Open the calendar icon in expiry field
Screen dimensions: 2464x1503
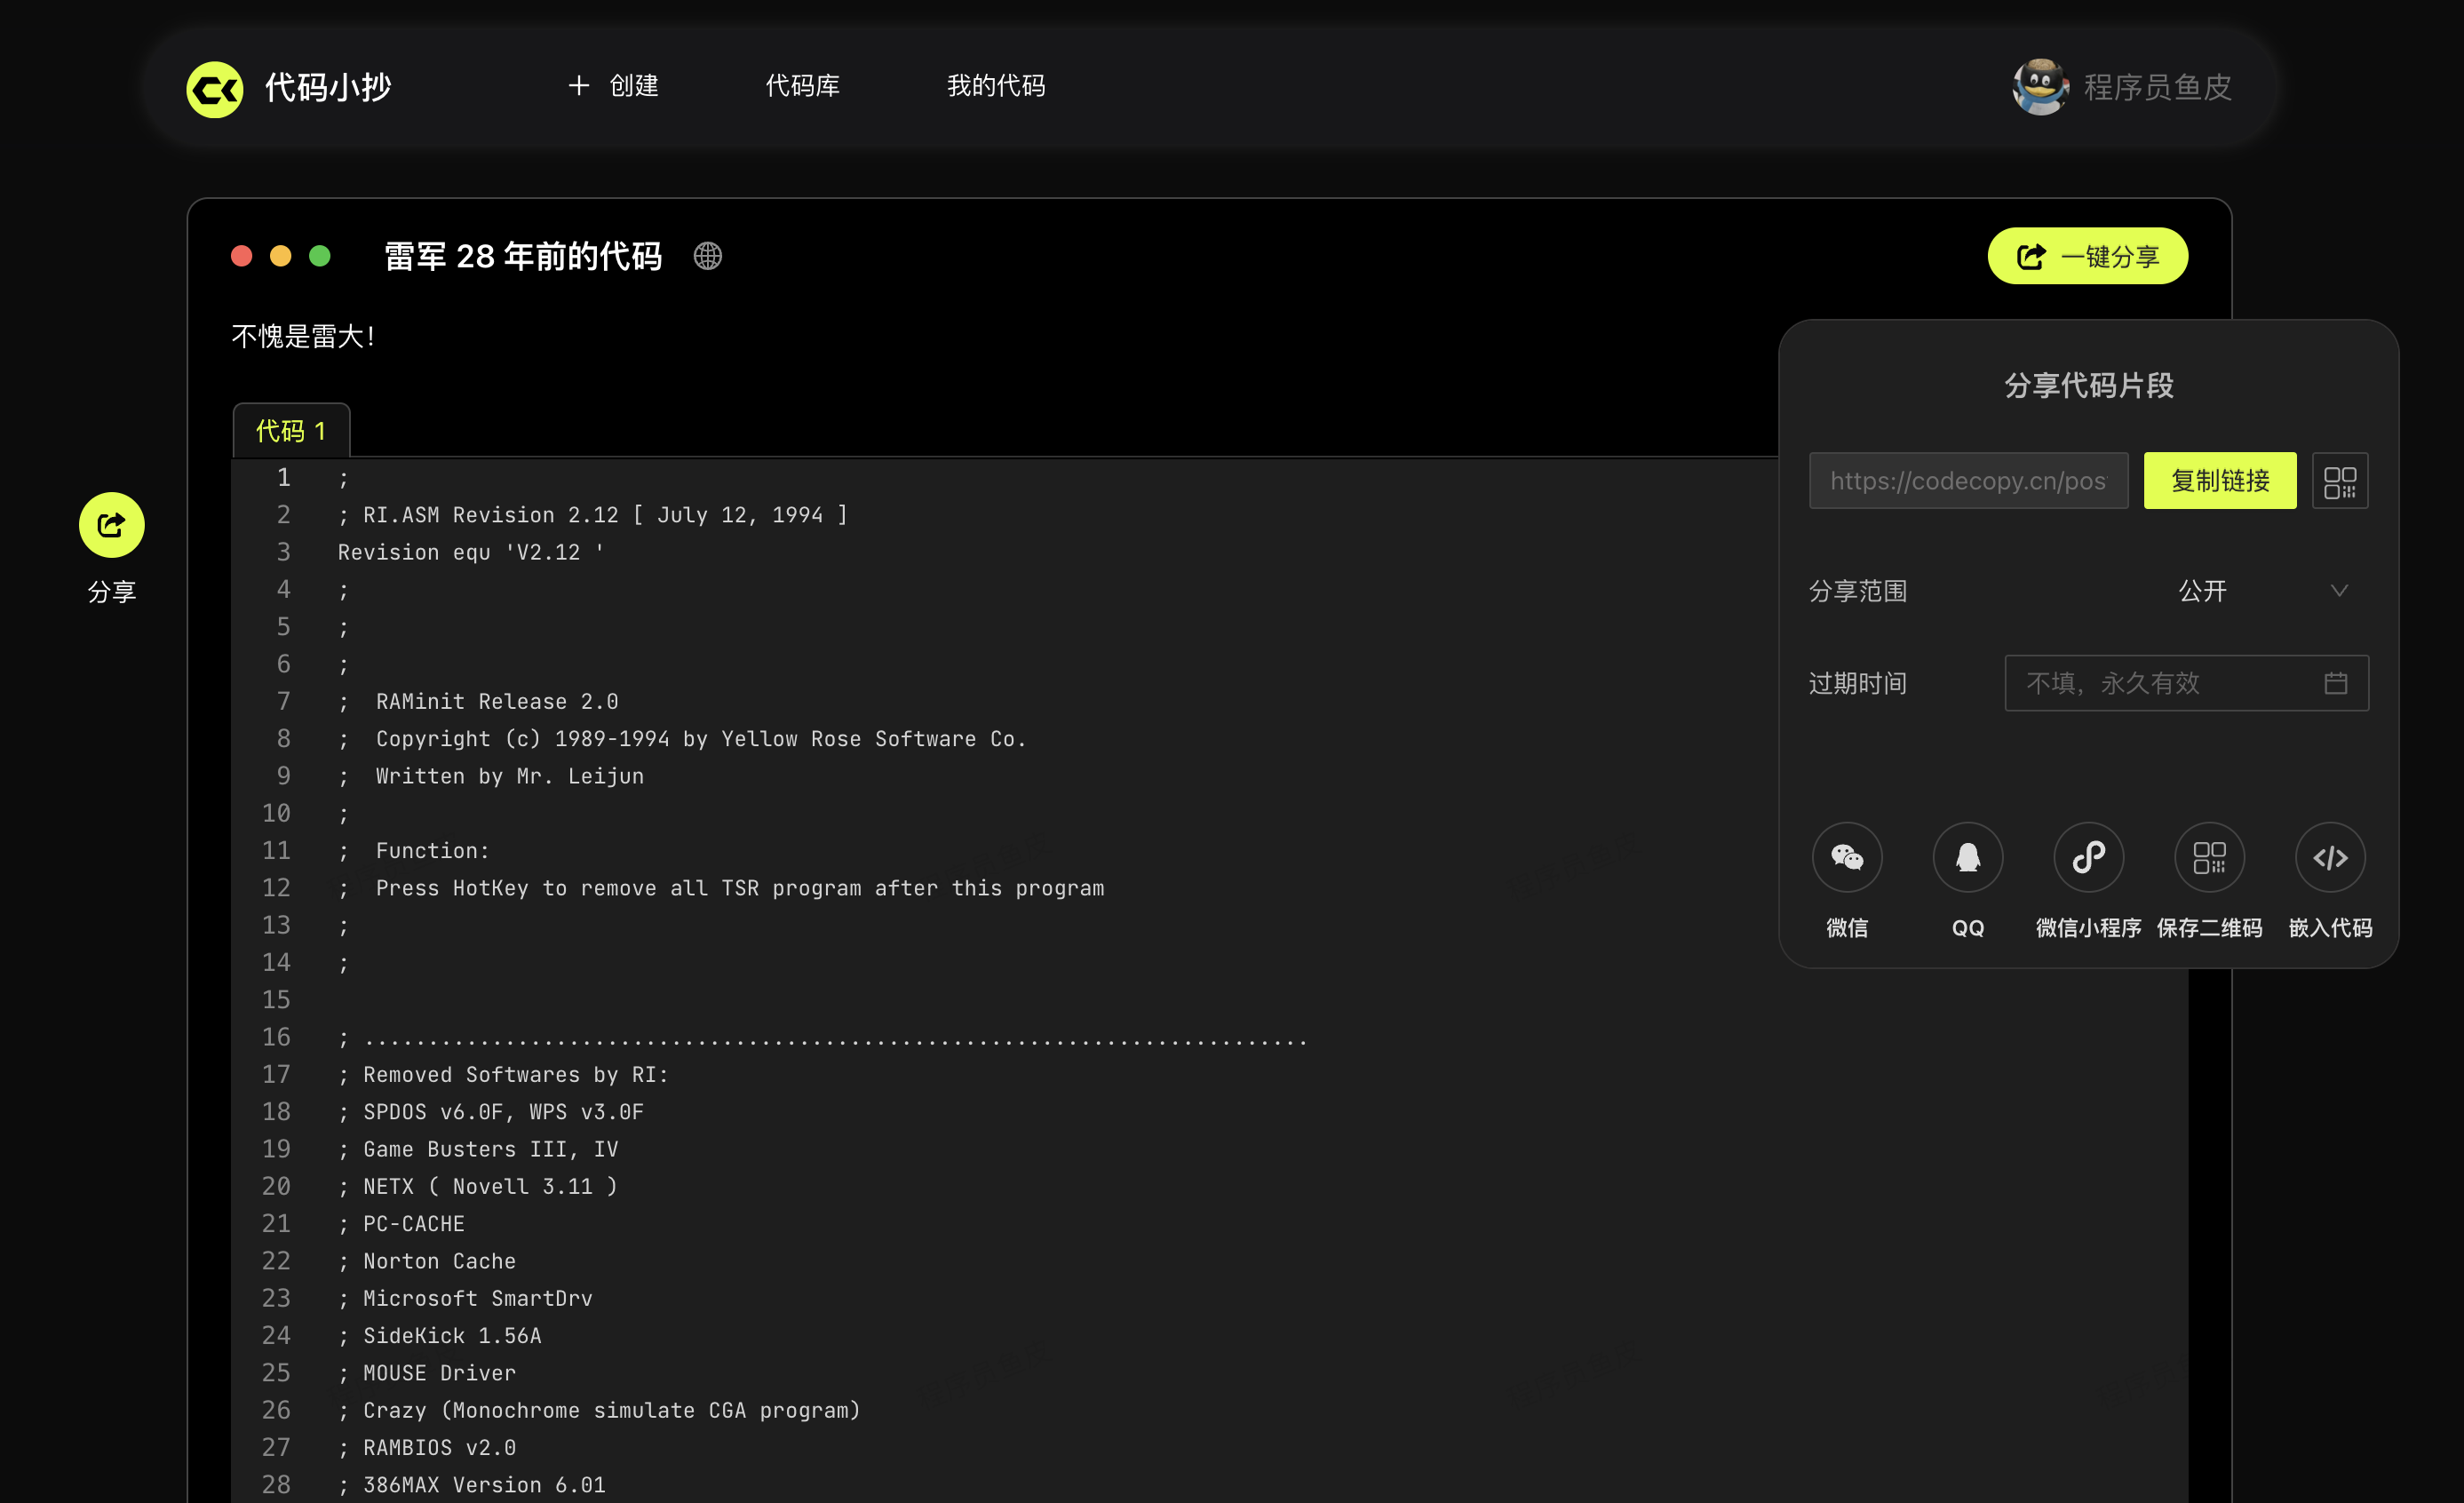click(2335, 683)
